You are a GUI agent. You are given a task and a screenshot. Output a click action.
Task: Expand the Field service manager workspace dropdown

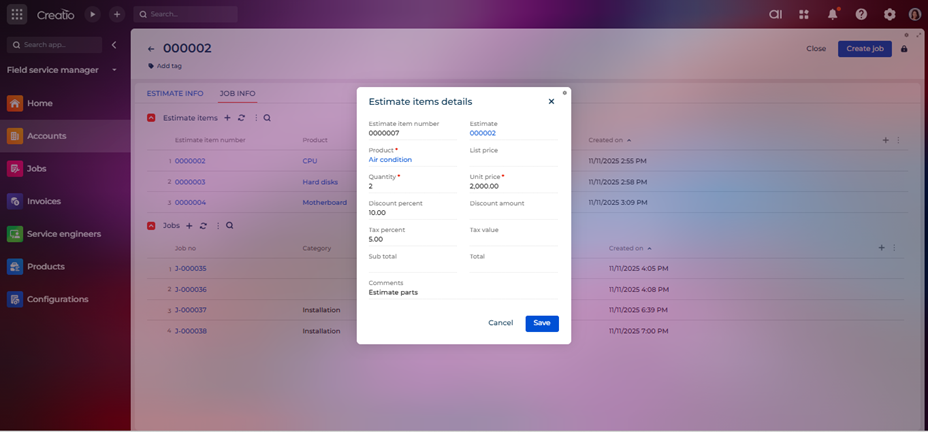(x=114, y=70)
